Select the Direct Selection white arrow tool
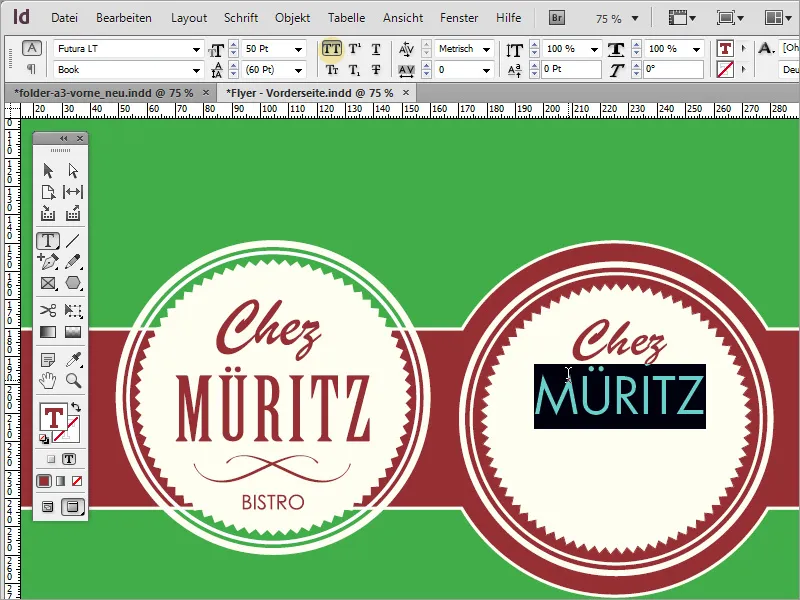800x600 pixels. pos(73,170)
